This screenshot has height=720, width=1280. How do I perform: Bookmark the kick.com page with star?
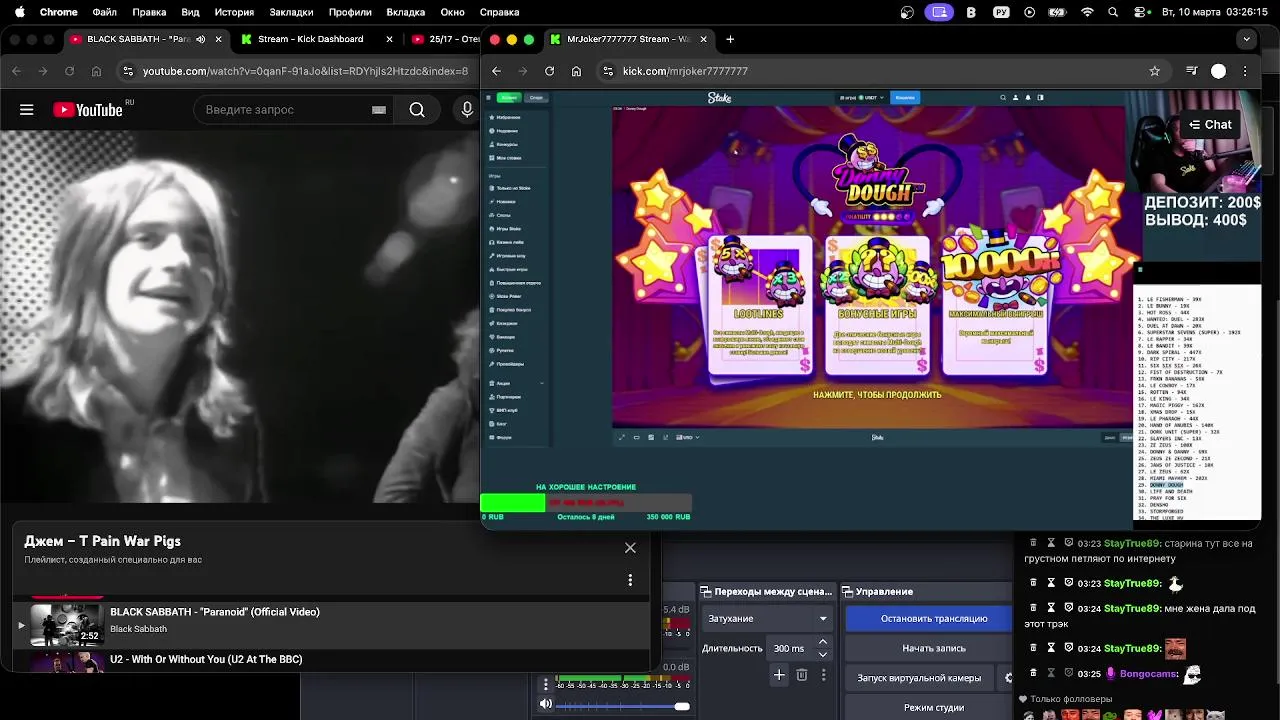[x=1154, y=71]
